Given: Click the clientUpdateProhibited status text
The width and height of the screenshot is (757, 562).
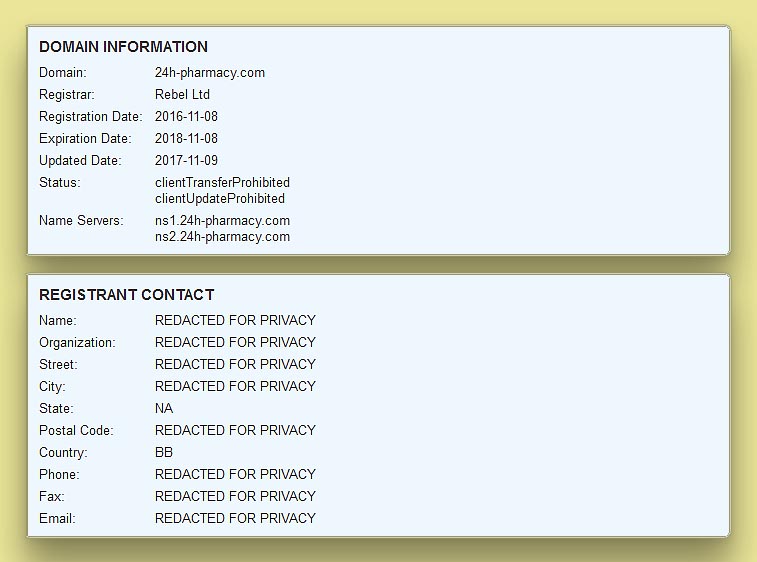Looking at the screenshot, I should point(220,199).
